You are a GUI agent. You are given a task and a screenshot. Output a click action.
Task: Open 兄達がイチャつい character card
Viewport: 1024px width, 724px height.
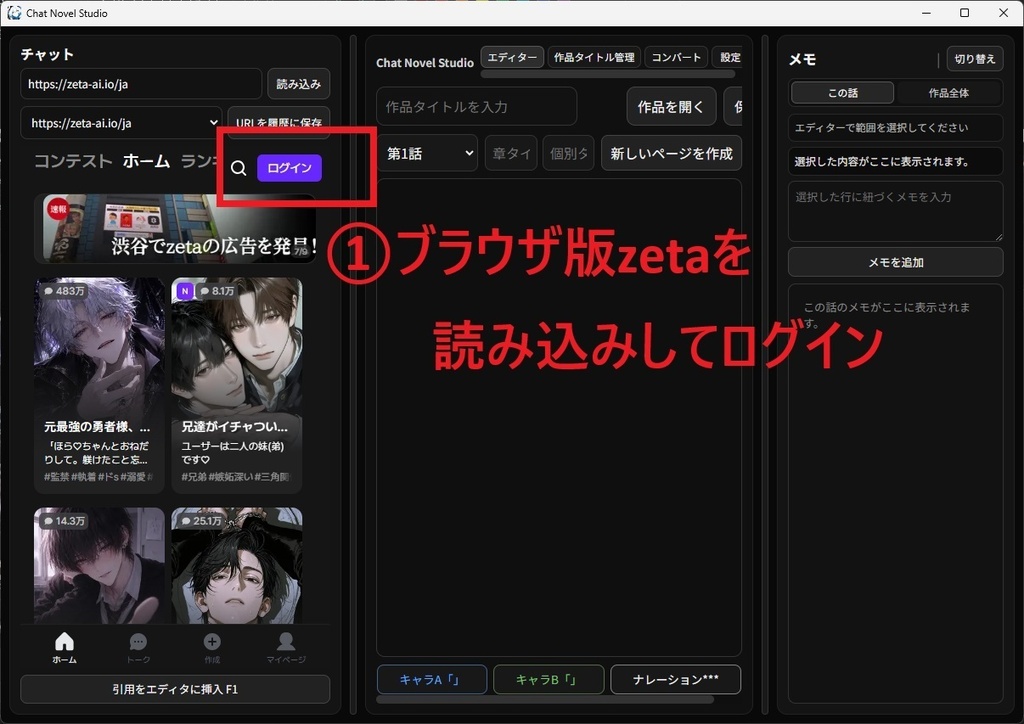[x=236, y=385]
